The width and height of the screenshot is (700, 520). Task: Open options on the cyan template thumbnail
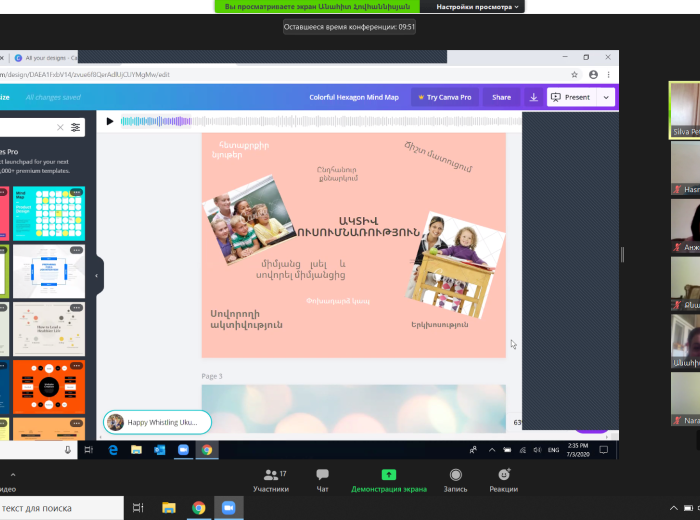tap(76, 192)
